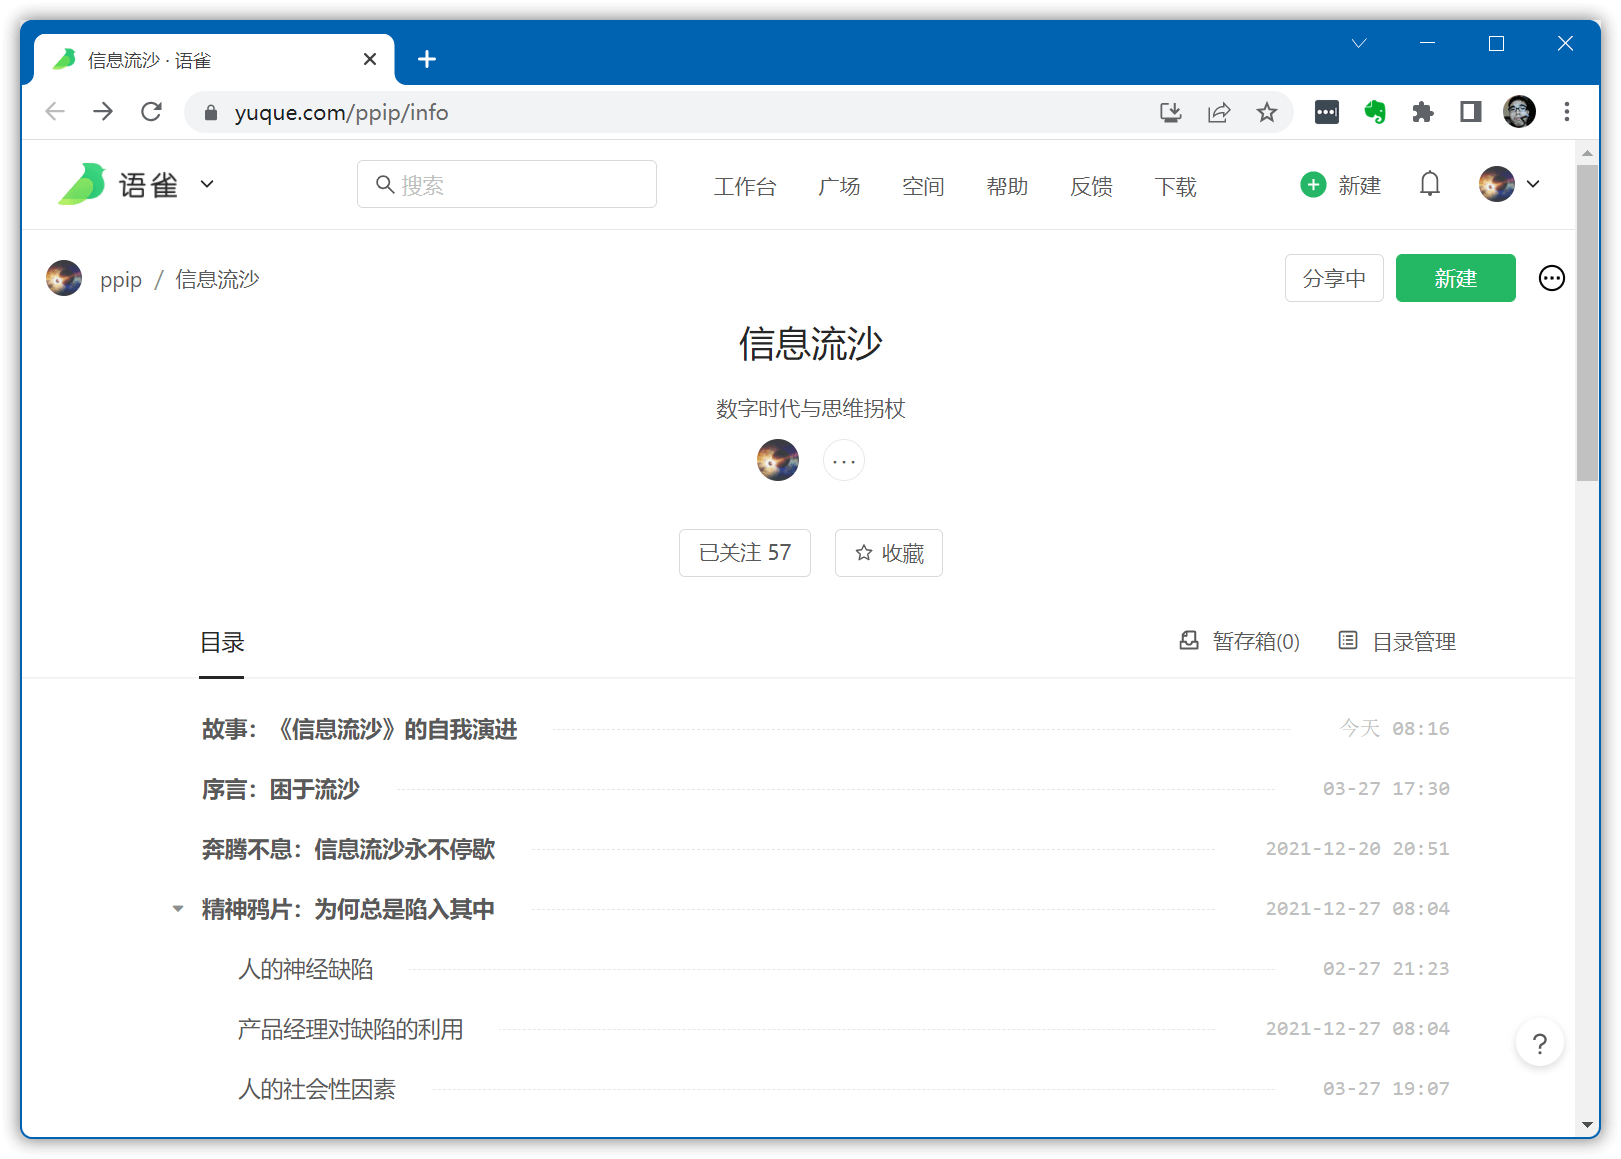
Task: Click scrollbar down arrow
Action: click(1588, 1125)
